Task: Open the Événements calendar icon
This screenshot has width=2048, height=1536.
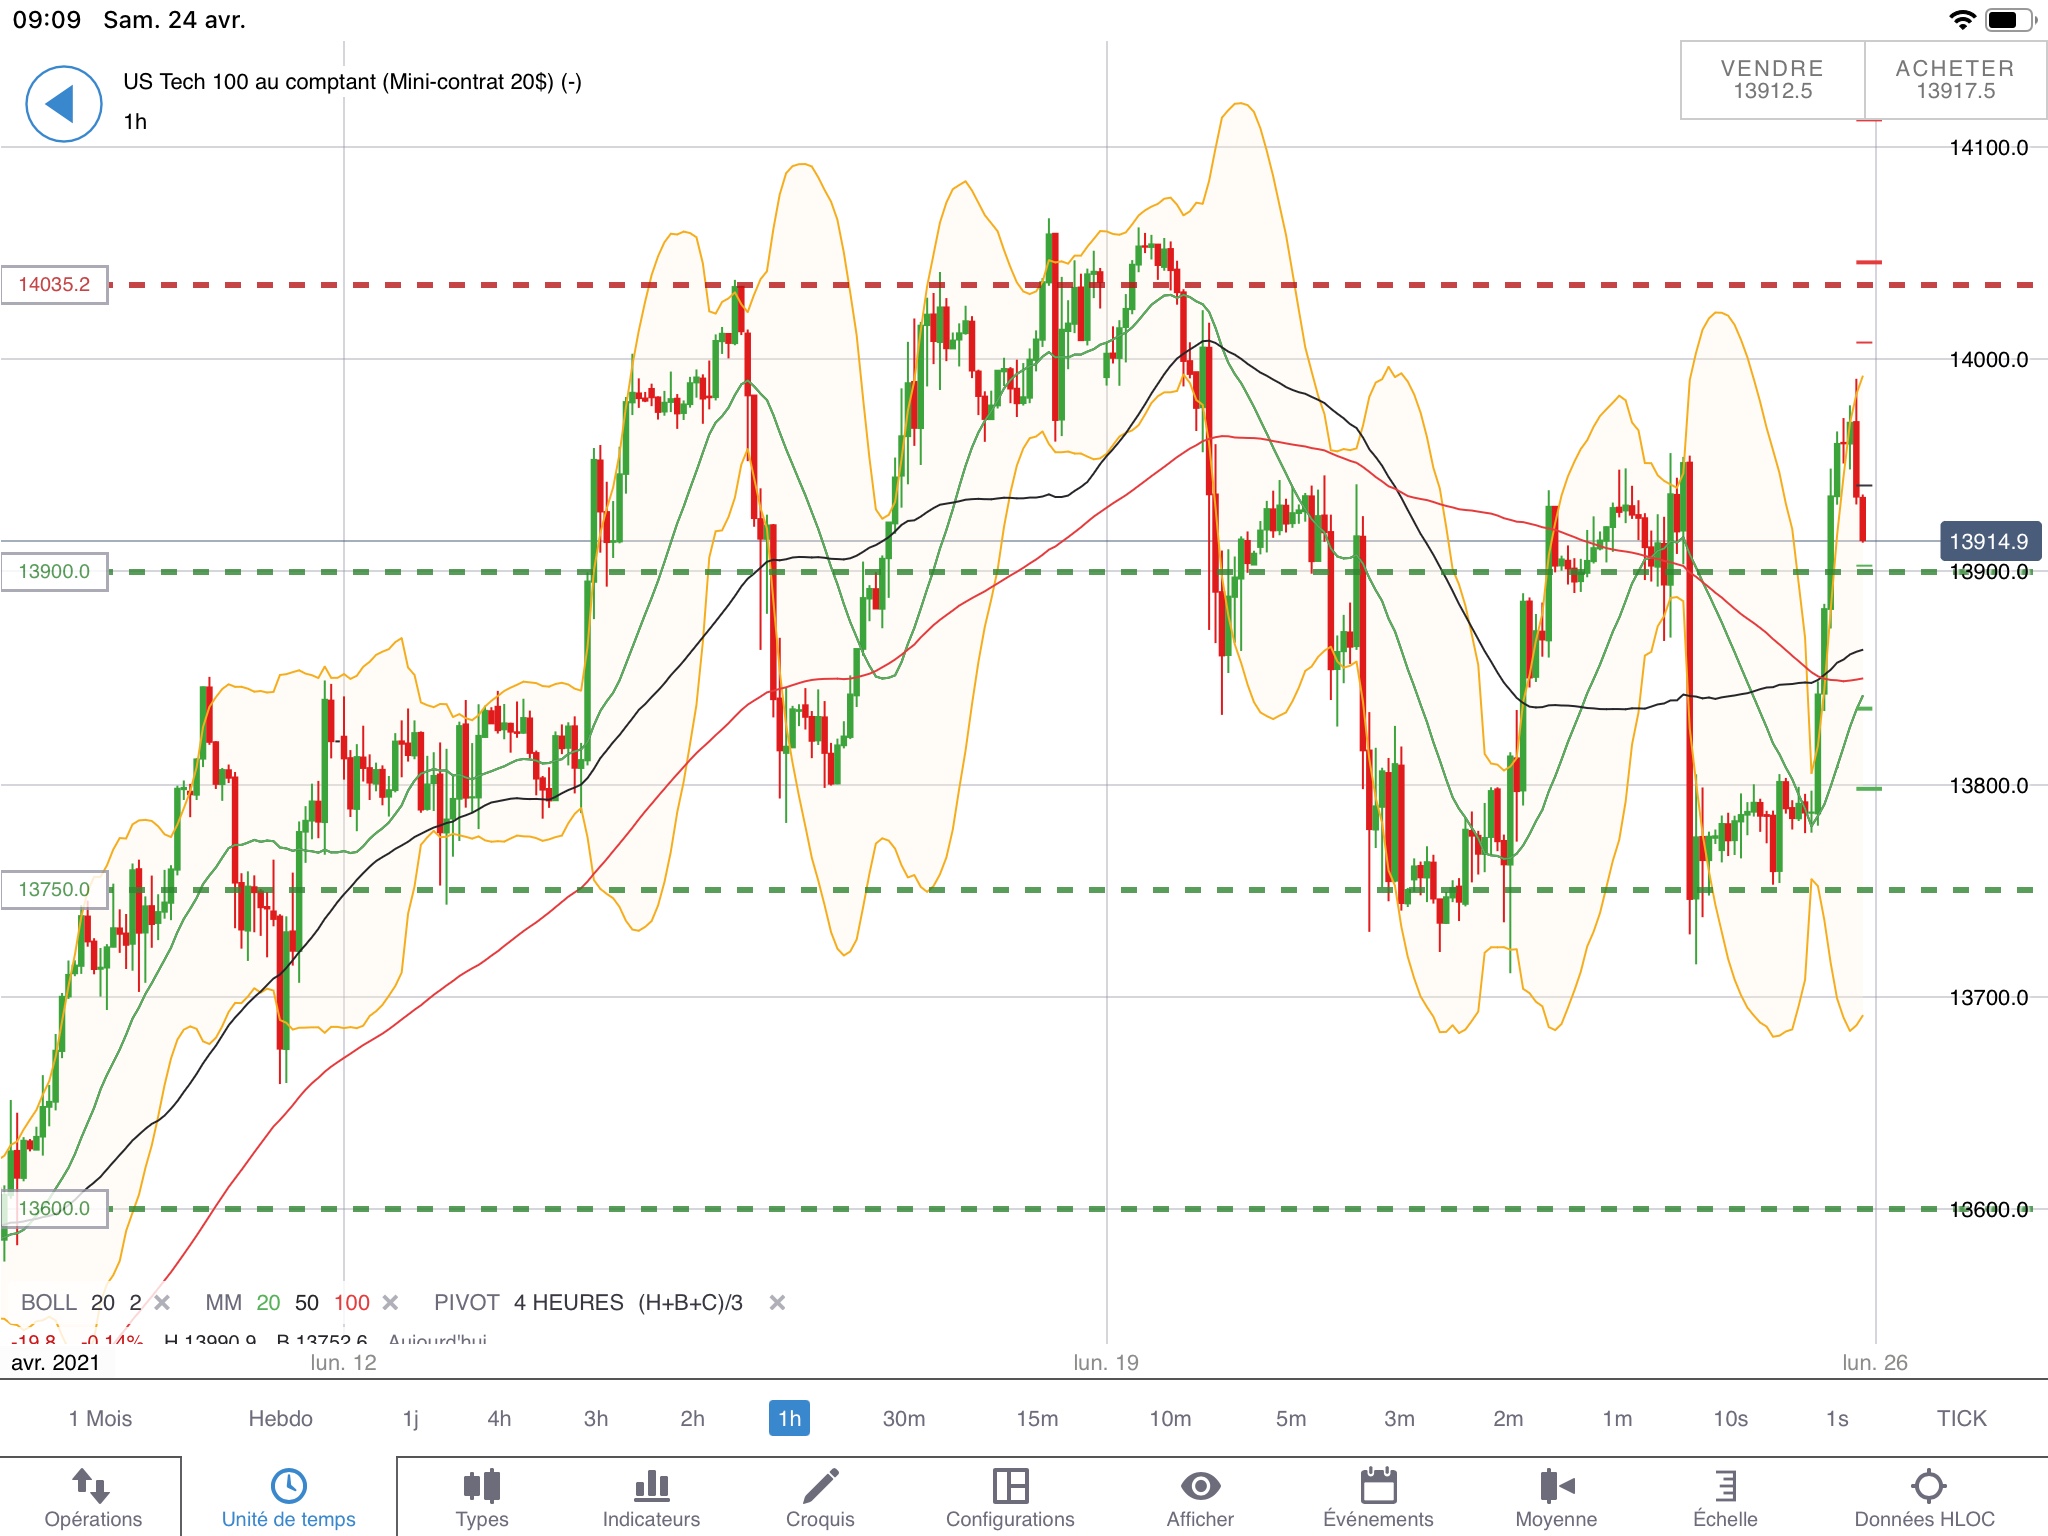Action: (x=1378, y=1497)
